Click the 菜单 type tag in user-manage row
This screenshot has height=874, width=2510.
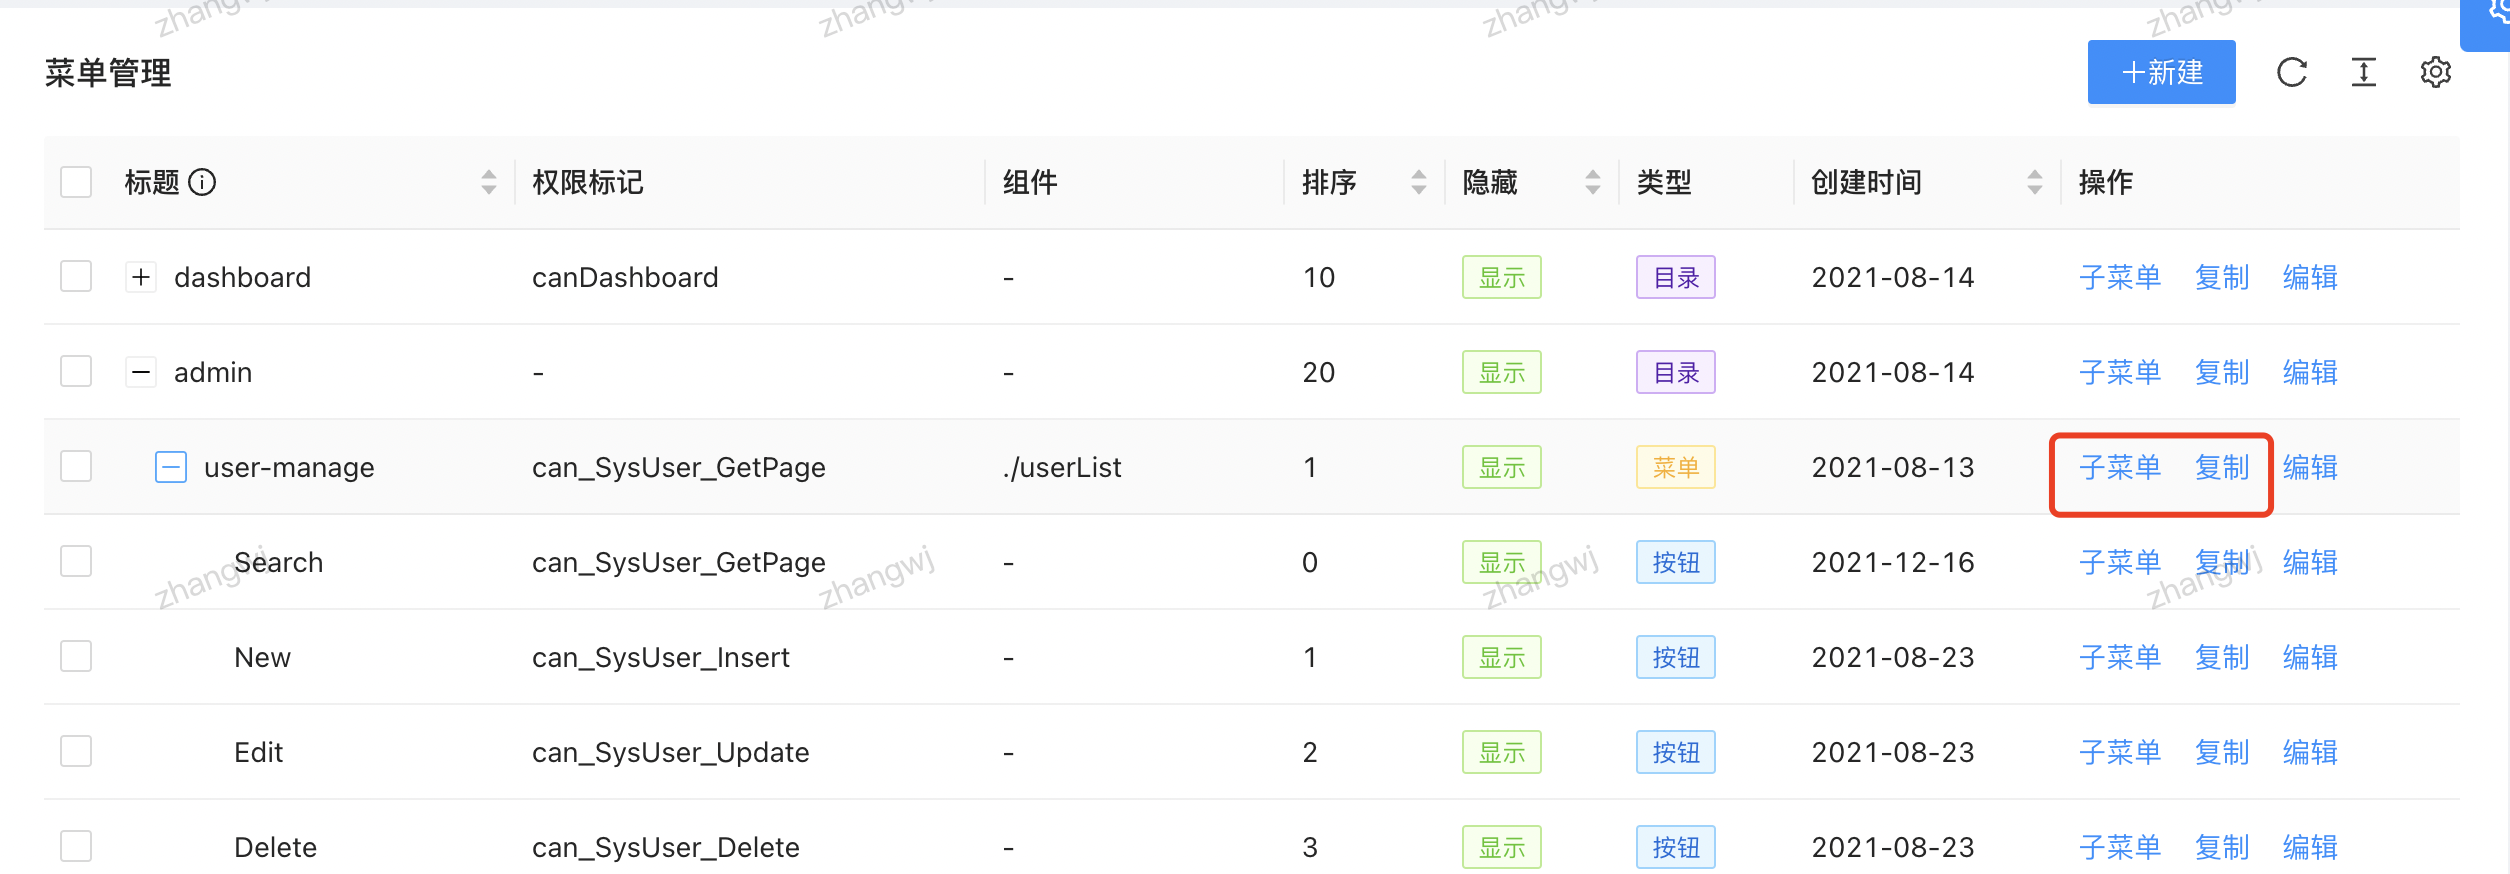(x=1676, y=467)
